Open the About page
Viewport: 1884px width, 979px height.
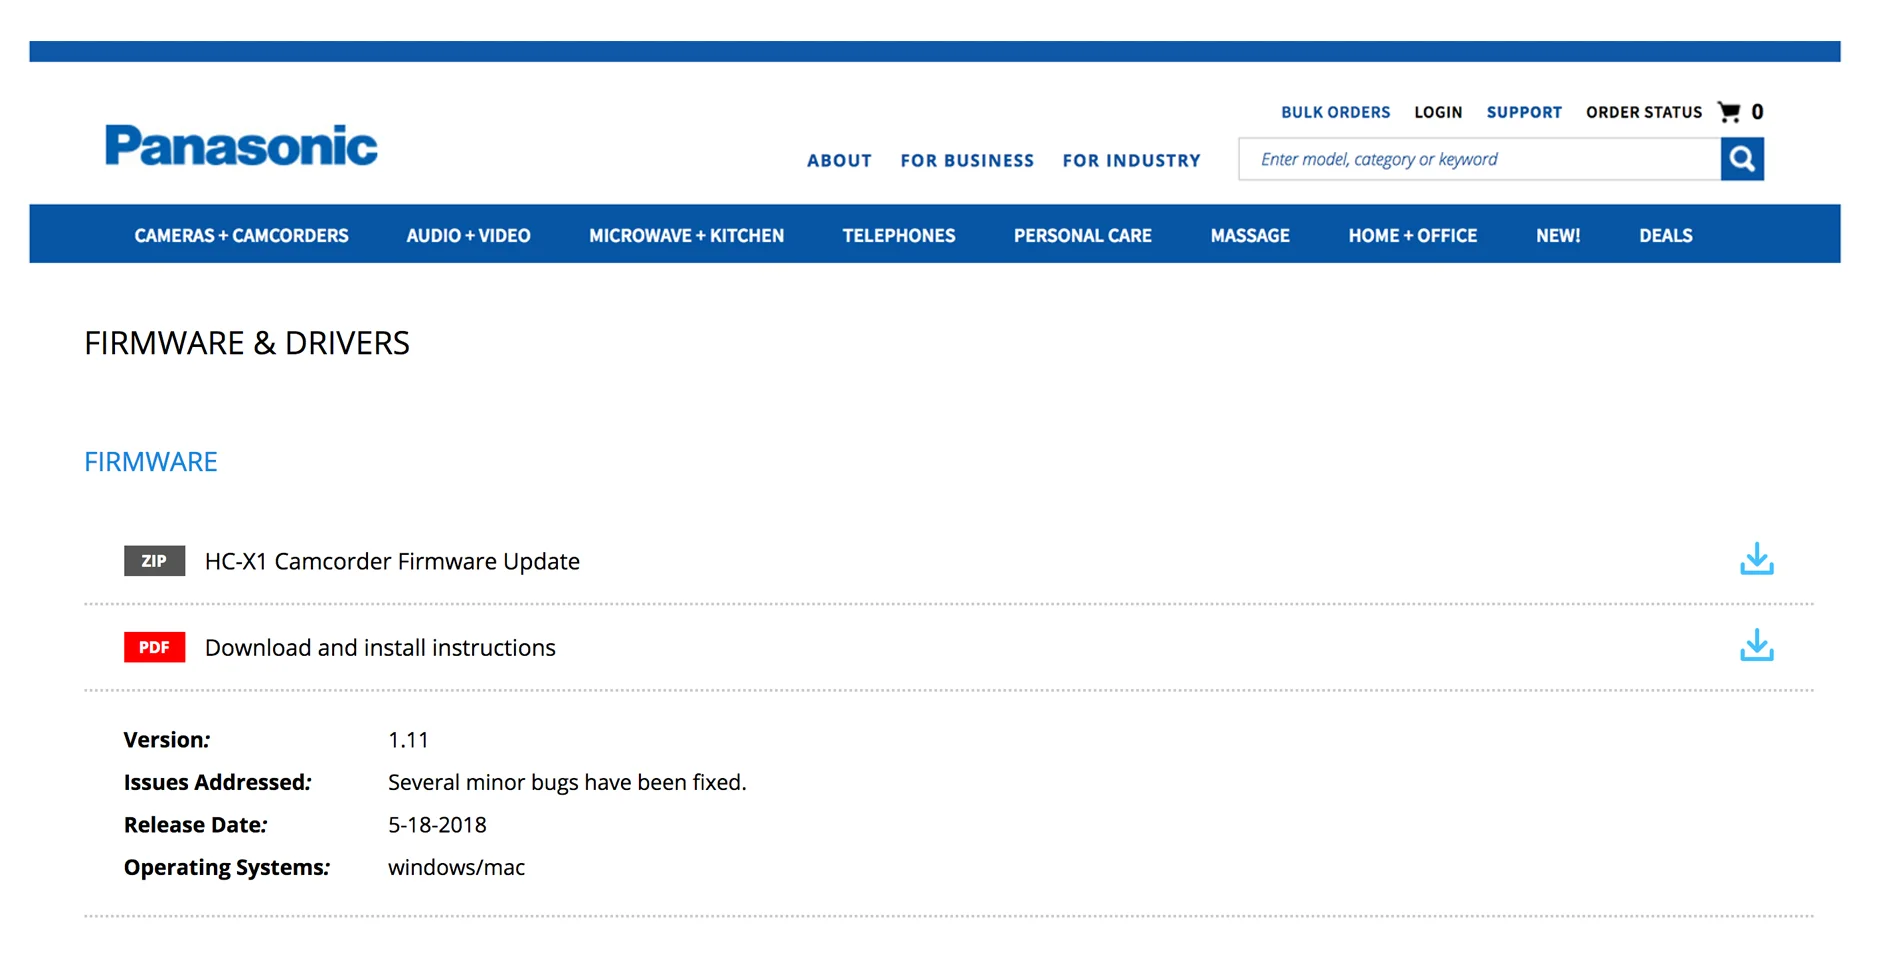click(x=839, y=160)
